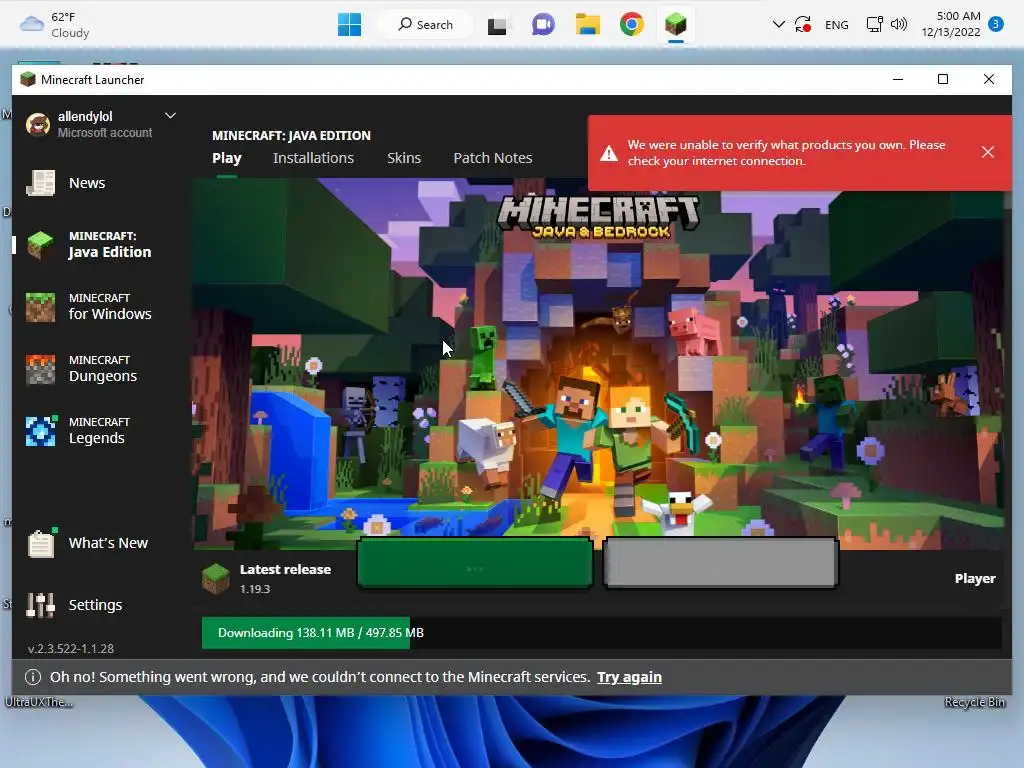Open the Windows Start button

coord(349,25)
